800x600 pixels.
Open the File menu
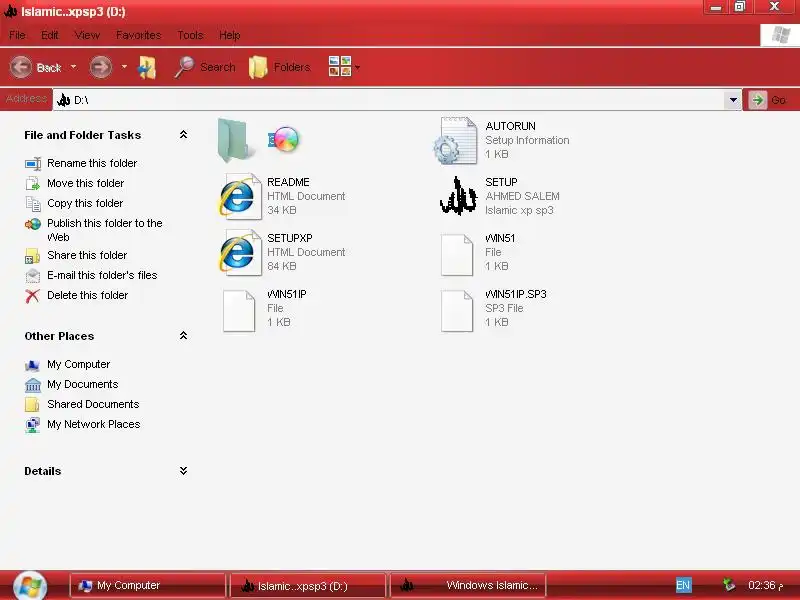pos(17,35)
